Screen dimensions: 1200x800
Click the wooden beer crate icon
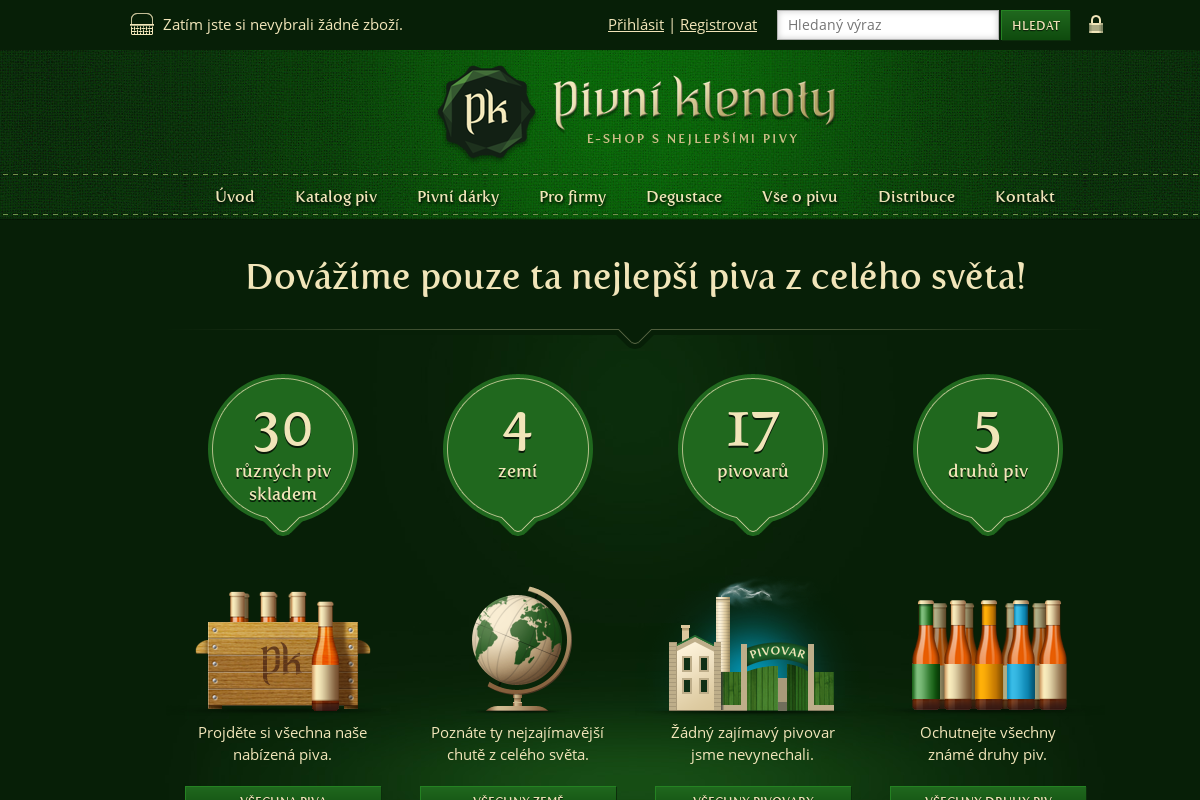(283, 648)
